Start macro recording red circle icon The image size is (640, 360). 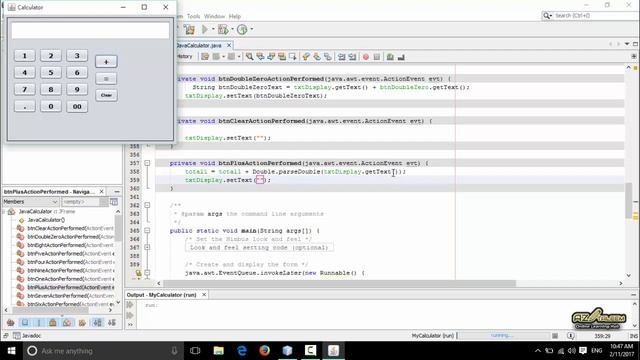coord(366,57)
